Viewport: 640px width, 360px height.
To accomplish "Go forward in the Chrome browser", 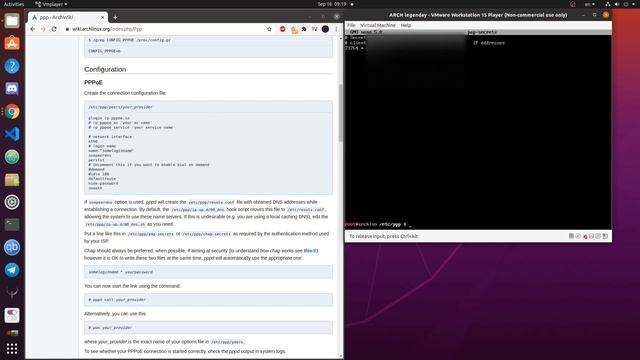I will (43, 29).
